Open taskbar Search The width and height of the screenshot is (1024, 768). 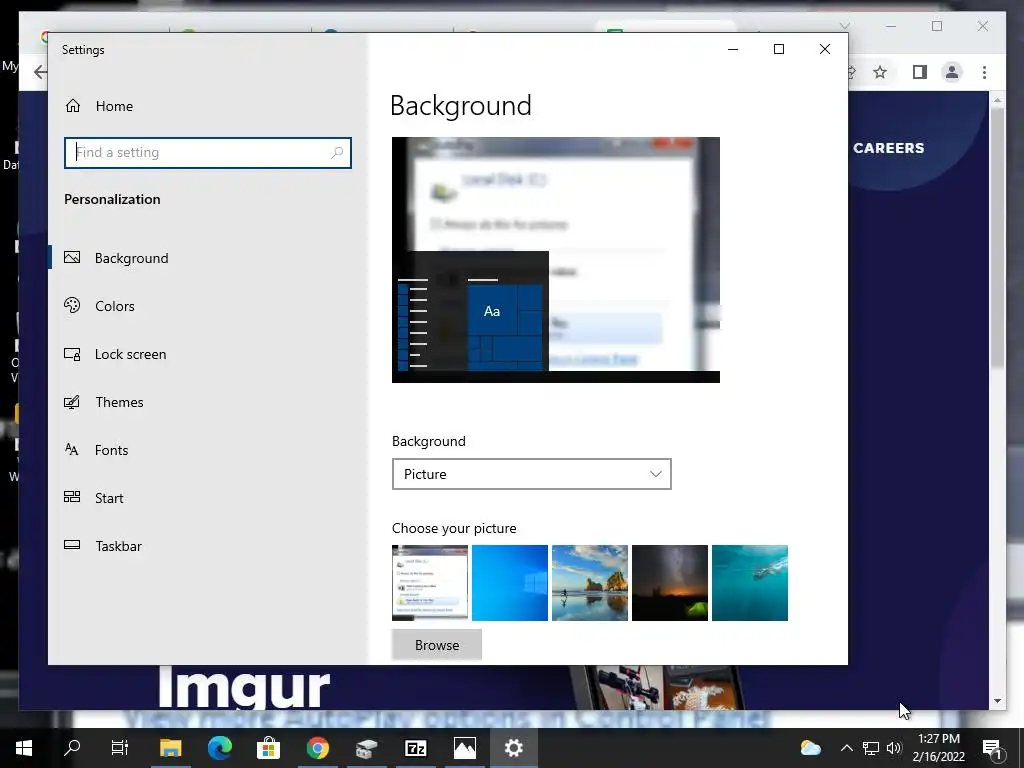pos(72,748)
